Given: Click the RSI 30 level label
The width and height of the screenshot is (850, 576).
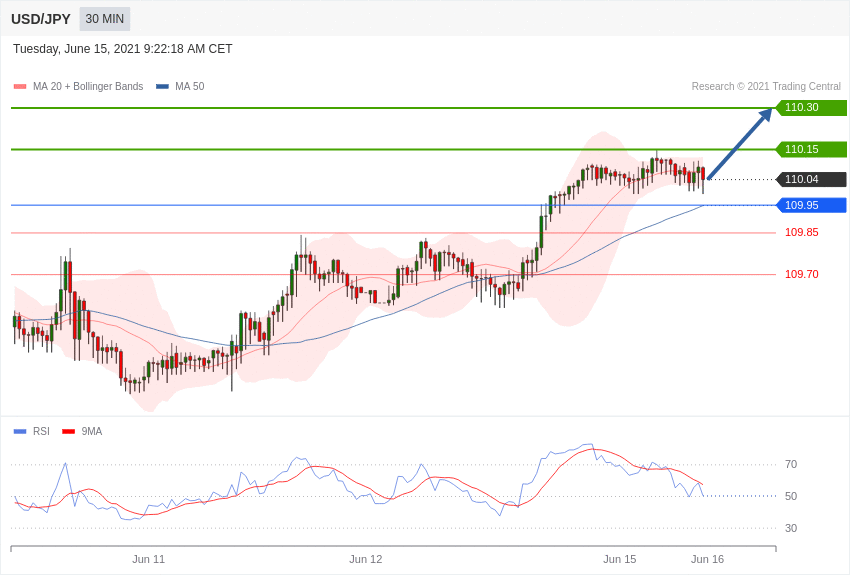Looking at the screenshot, I should point(791,528).
